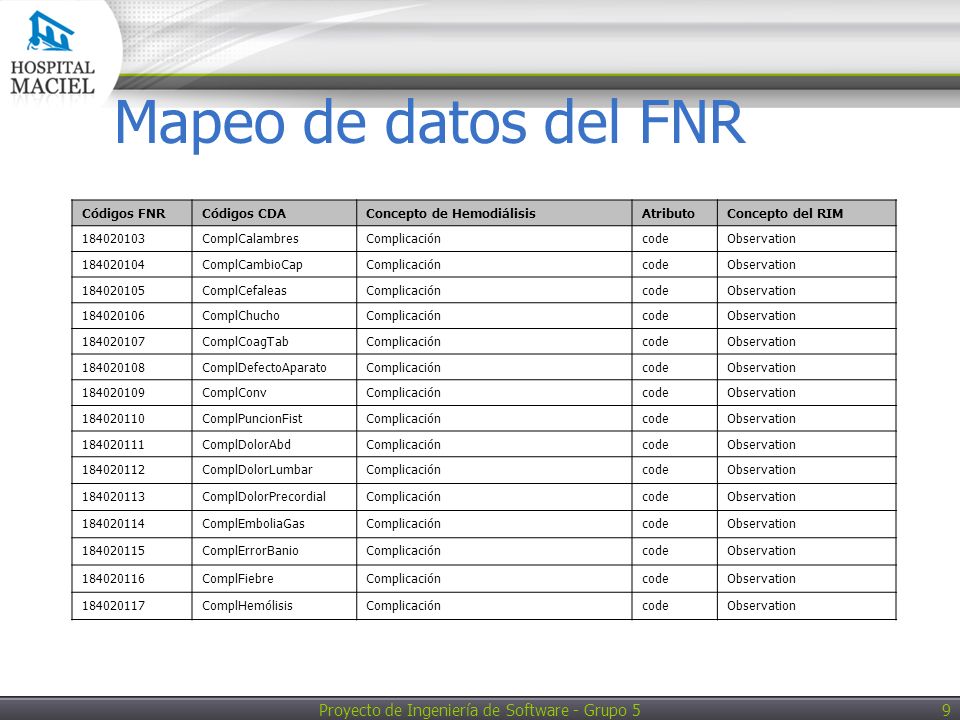Select cell with code 184020107
Screen dimensions: 960x720
(x=132, y=342)
